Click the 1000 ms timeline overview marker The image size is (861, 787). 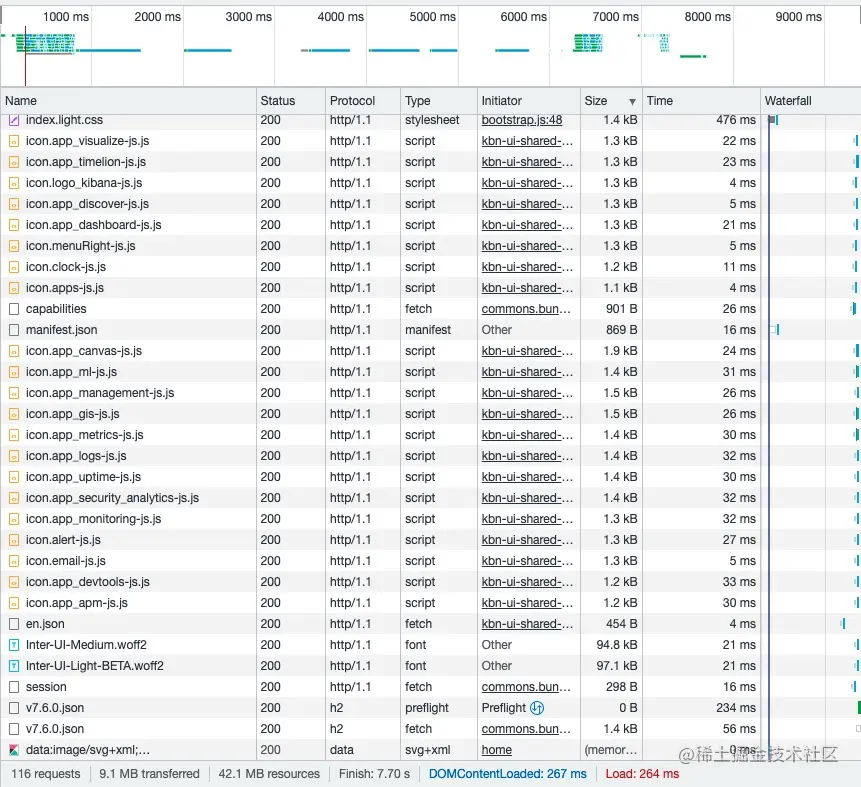point(66,16)
